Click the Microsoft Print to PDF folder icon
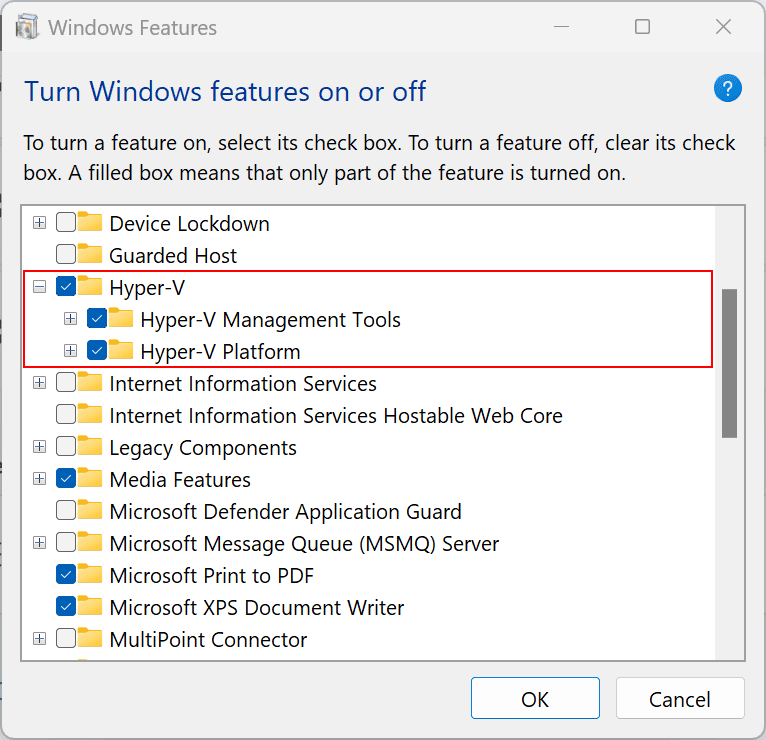Screen dimensions: 766x740 pos(91,575)
